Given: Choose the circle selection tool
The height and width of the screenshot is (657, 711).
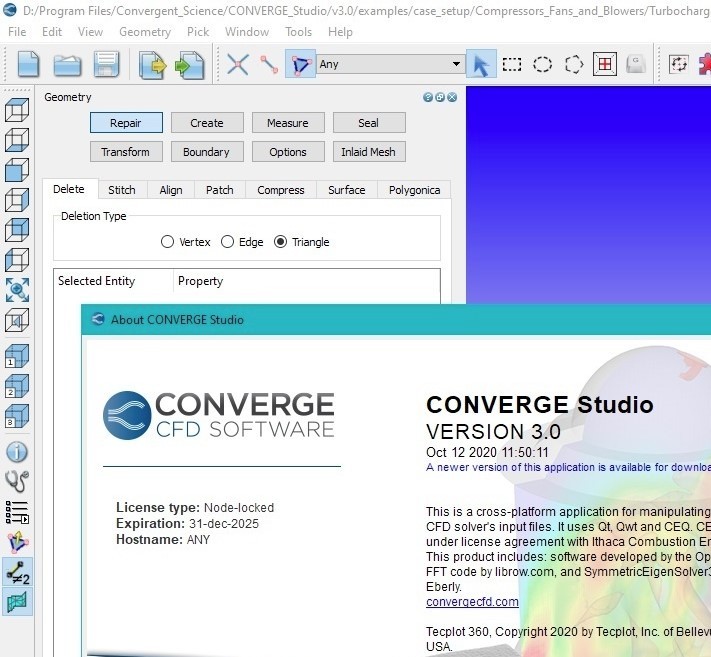Looking at the screenshot, I should (542, 65).
